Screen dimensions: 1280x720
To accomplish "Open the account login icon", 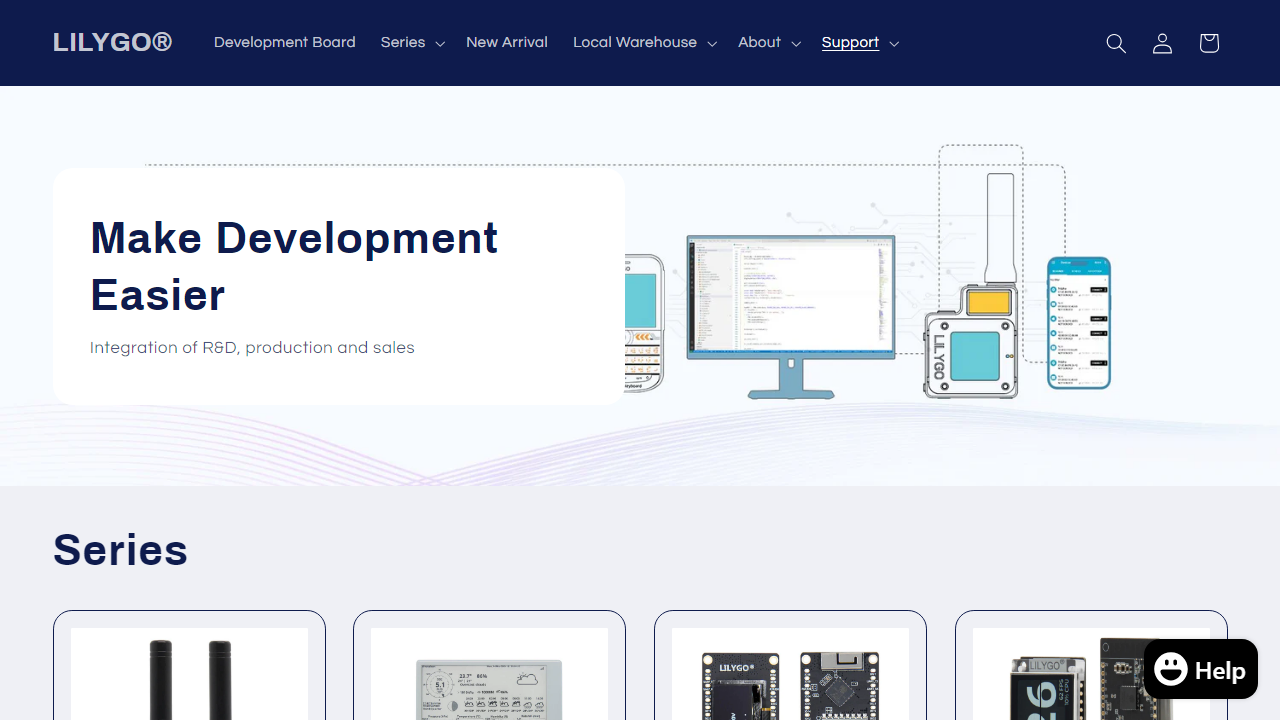I will (x=1162, y=43).
